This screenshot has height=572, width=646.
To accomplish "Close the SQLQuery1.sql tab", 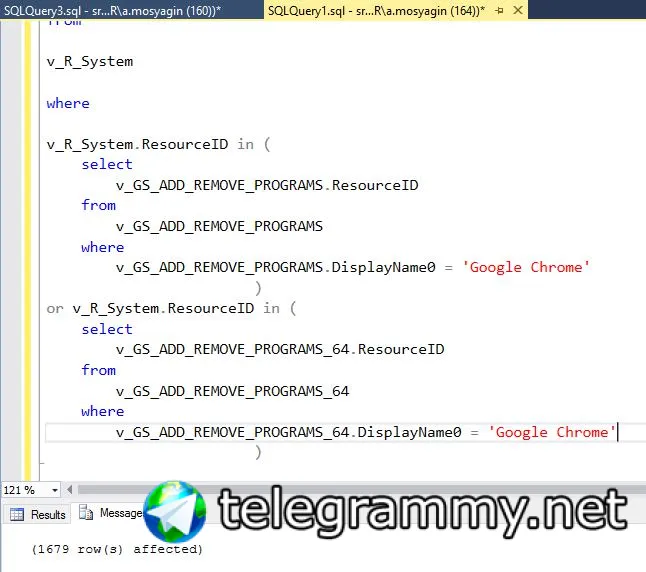I will pyautogui.click(x=518, y=10).
